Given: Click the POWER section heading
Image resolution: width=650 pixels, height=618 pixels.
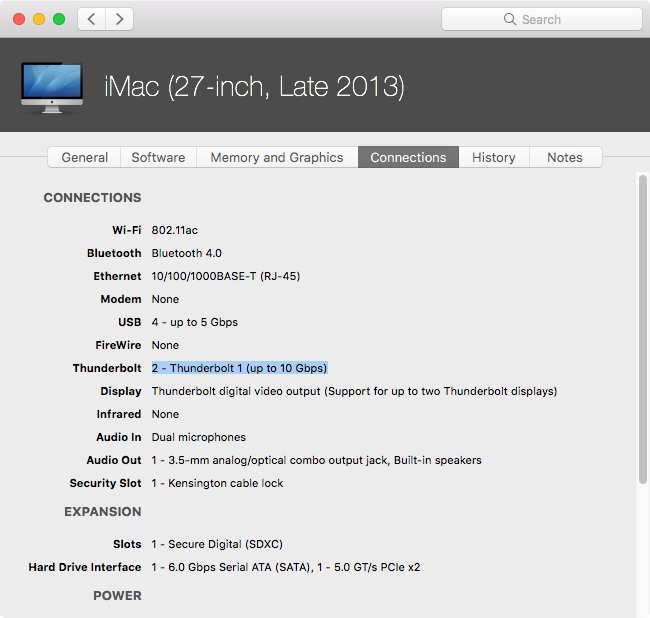Looking at the screenshot, I should point(117,596).
